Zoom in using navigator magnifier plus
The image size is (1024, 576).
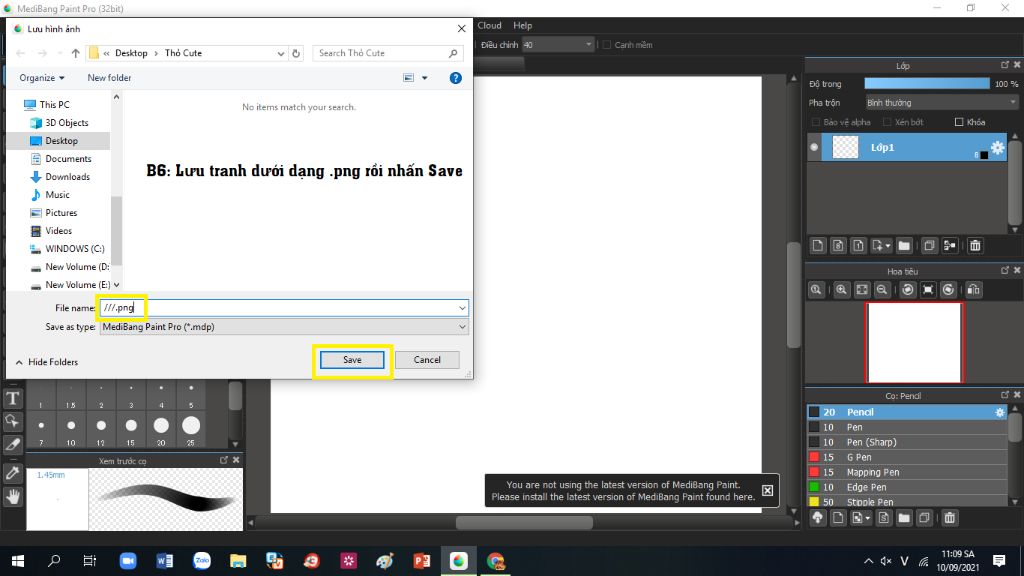click(x=841, y=290)
